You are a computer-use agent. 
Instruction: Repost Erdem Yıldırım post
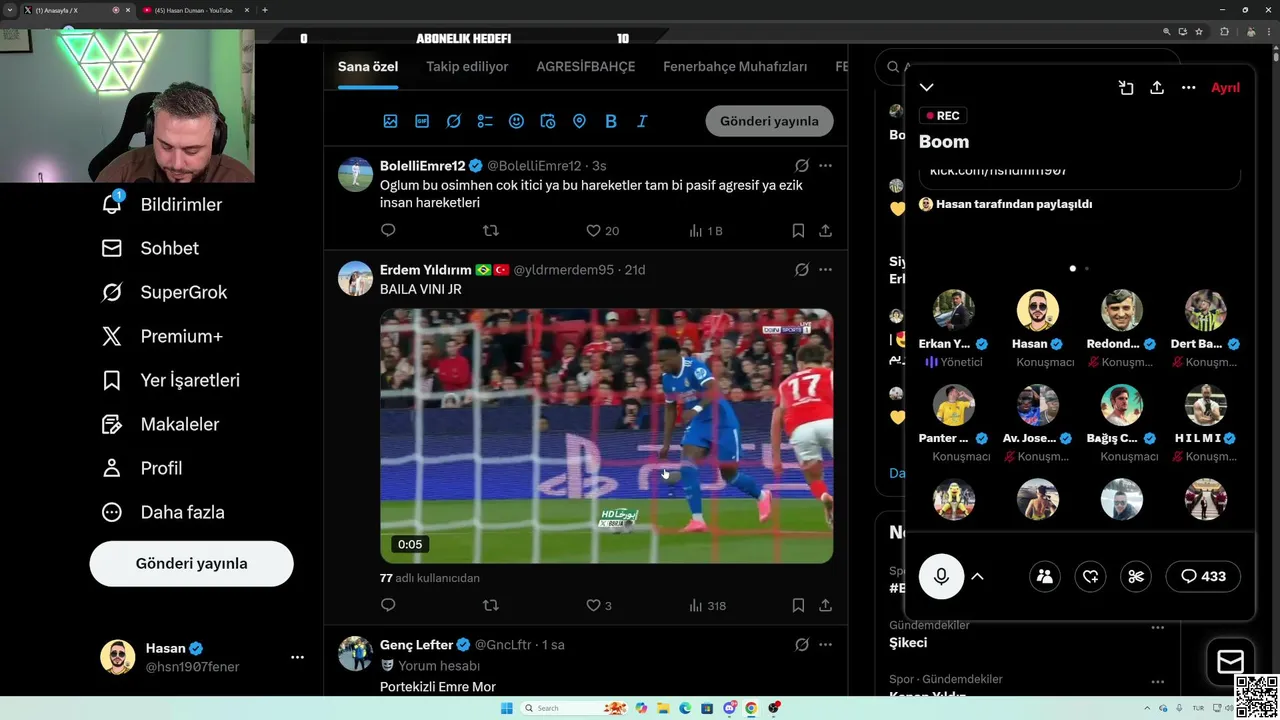490,605
